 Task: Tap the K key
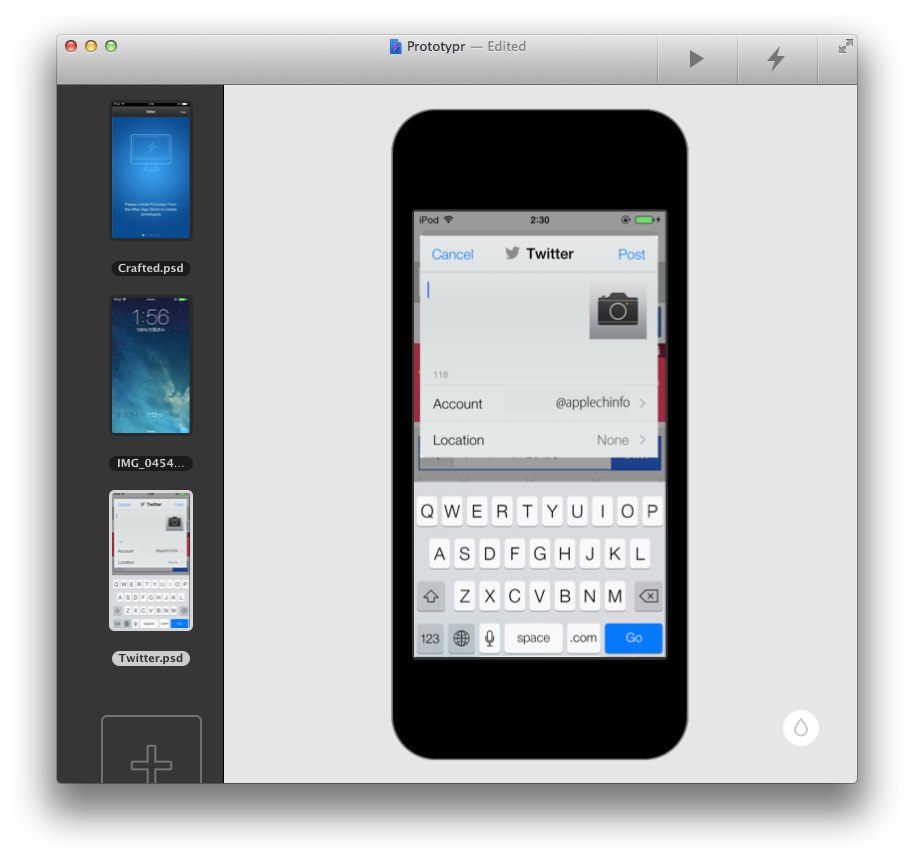point(615,554)
